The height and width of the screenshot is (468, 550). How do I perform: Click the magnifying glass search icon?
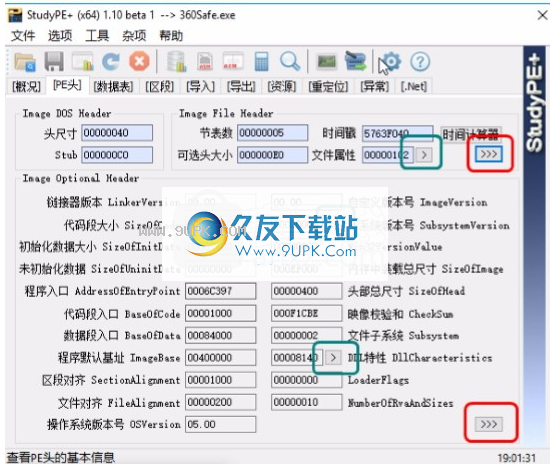click(x=290, y=61)
